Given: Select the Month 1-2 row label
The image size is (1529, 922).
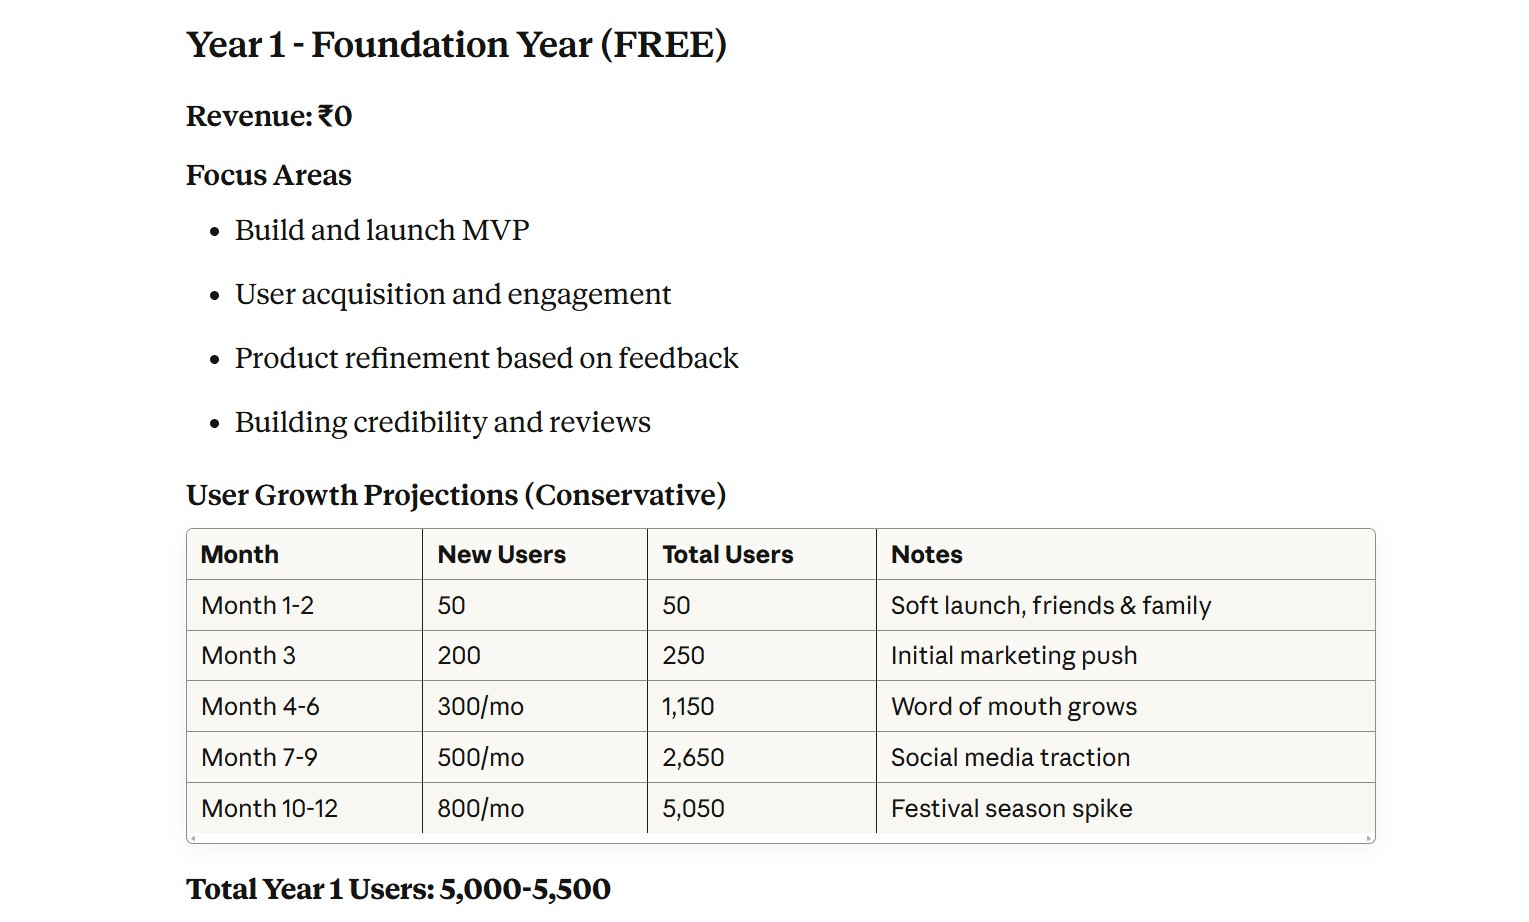Looking at the screenshot, I should click(x=258, y=606).
